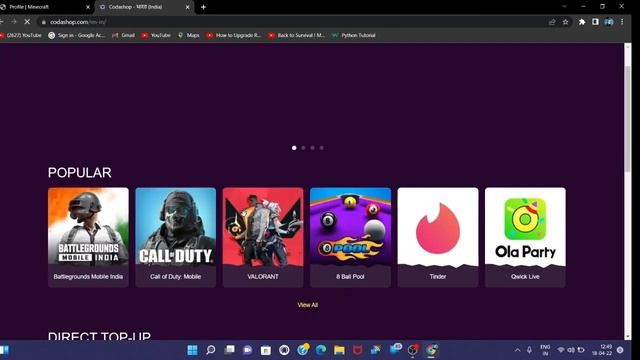The image size is (640, 360).
Task: Open the tab search chevron
Action: coord(564,7)
